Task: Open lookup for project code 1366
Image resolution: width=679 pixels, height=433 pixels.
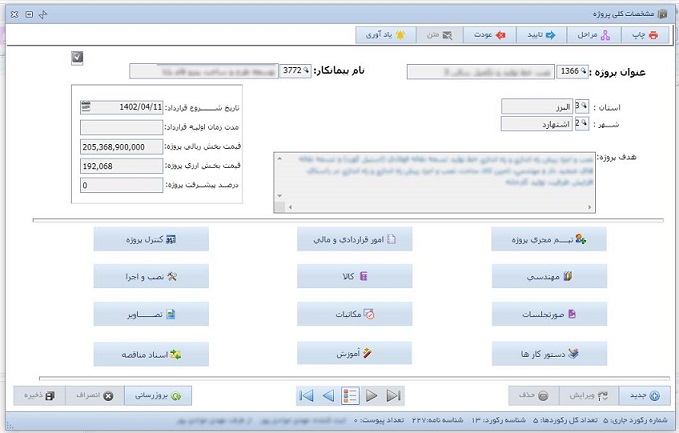Action: point(584,71)
